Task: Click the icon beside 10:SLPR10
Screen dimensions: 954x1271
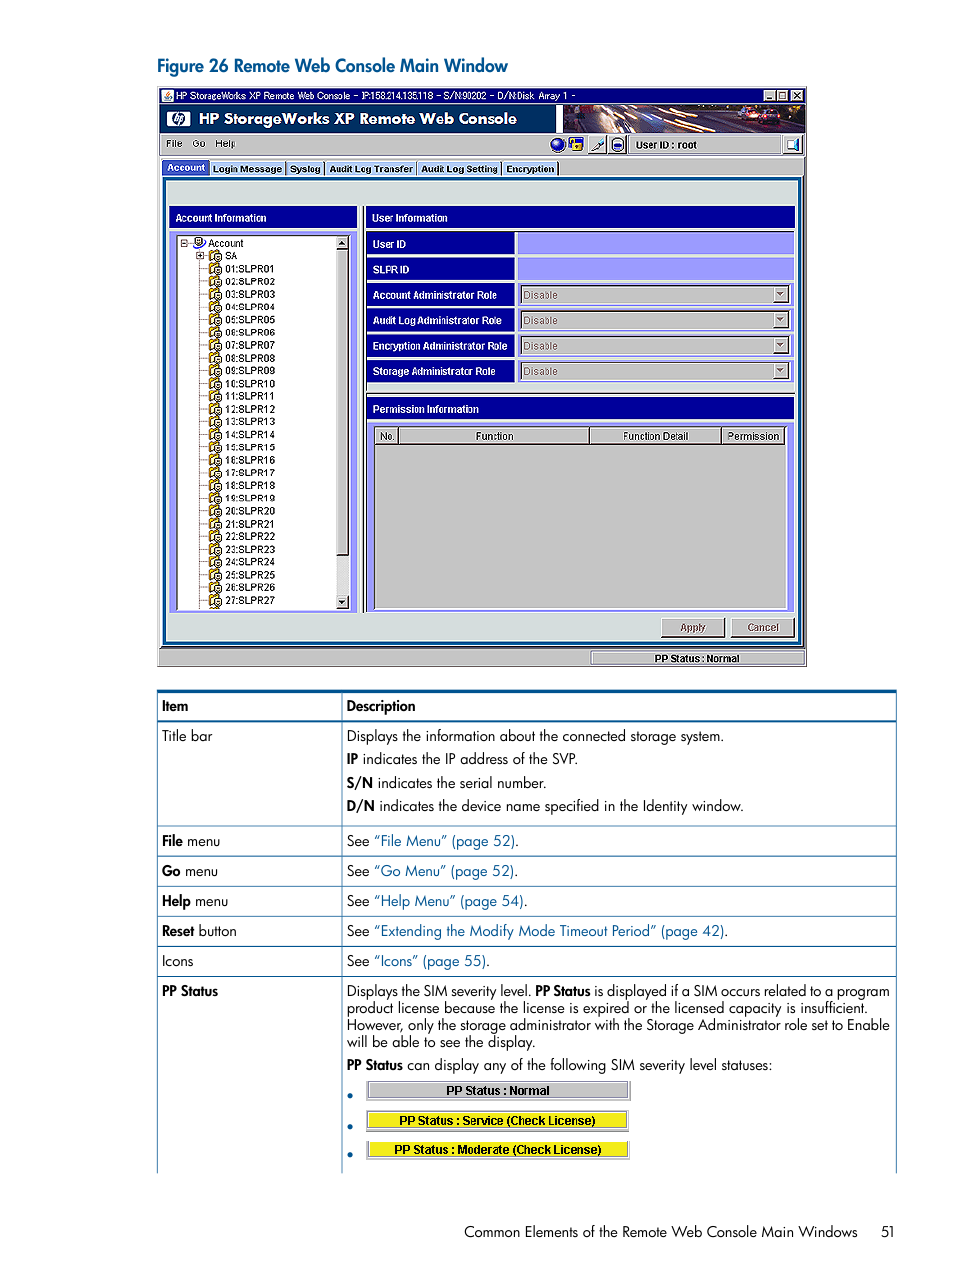Action: click(215, 384)
